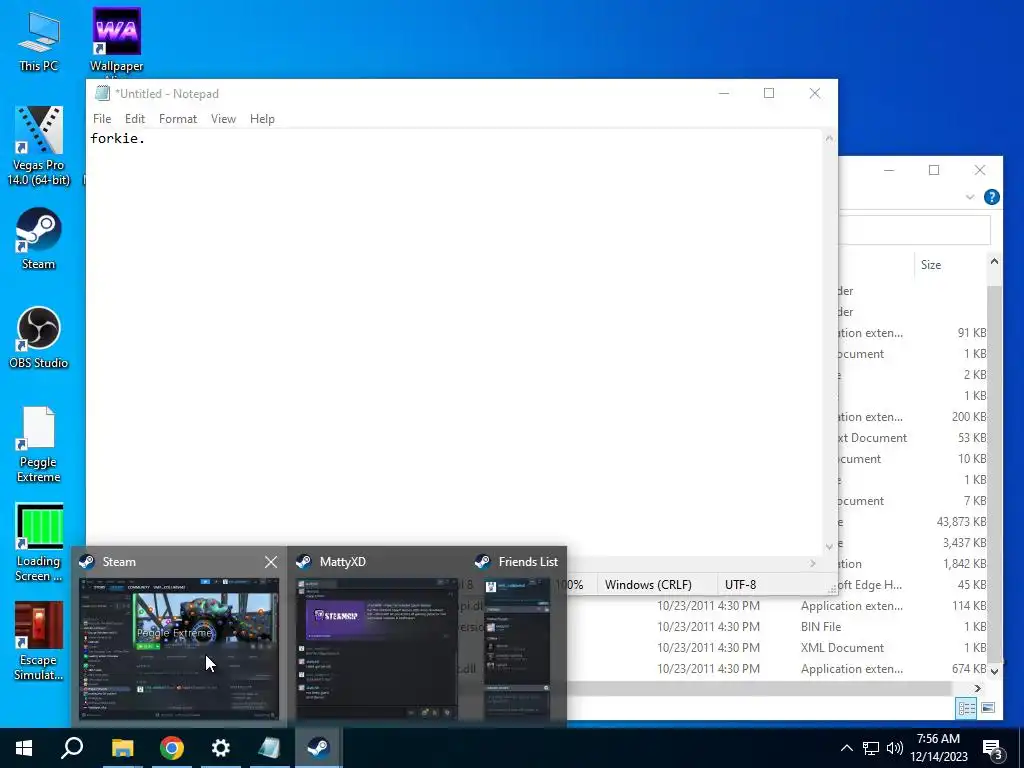Image resolution: width=1024 pixels, height=768 pixels.
Task: Click File Explorer vertical scrollbar down arrow
Action: click(x=994, y=671)
